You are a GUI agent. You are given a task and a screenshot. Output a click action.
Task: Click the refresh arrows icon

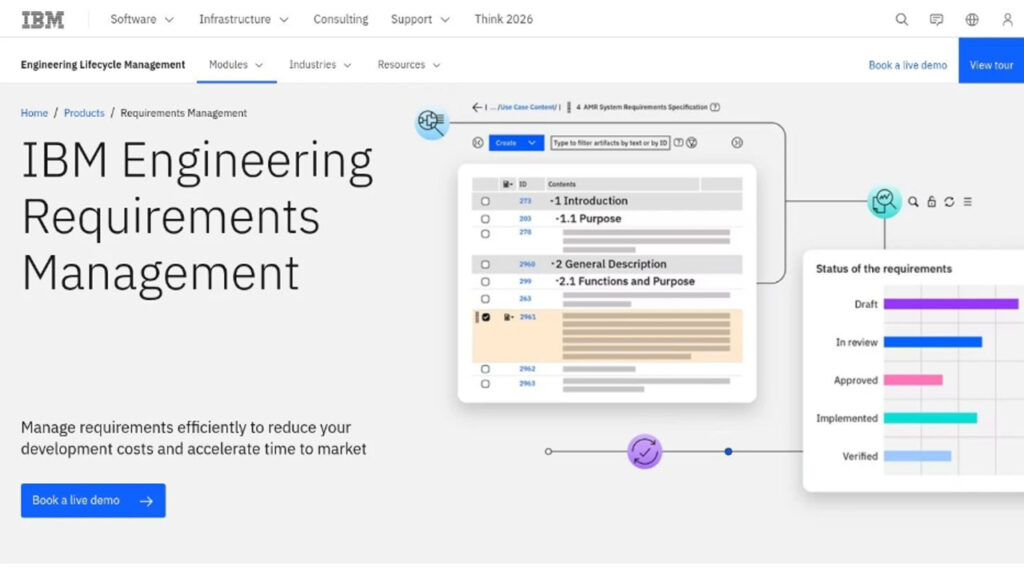click(950, 202)
